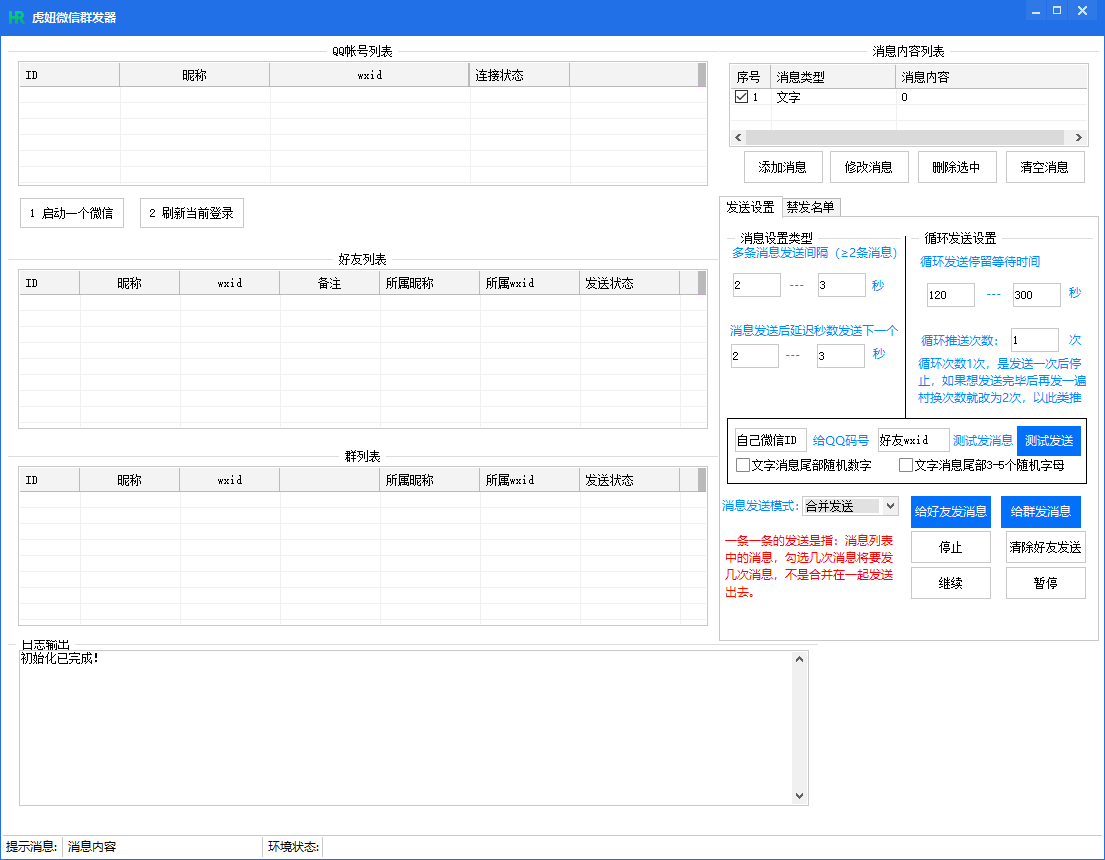Screen dimensions: 1105x860
Task: Click status bar 消息内容 text
Action: pos(92,847)
